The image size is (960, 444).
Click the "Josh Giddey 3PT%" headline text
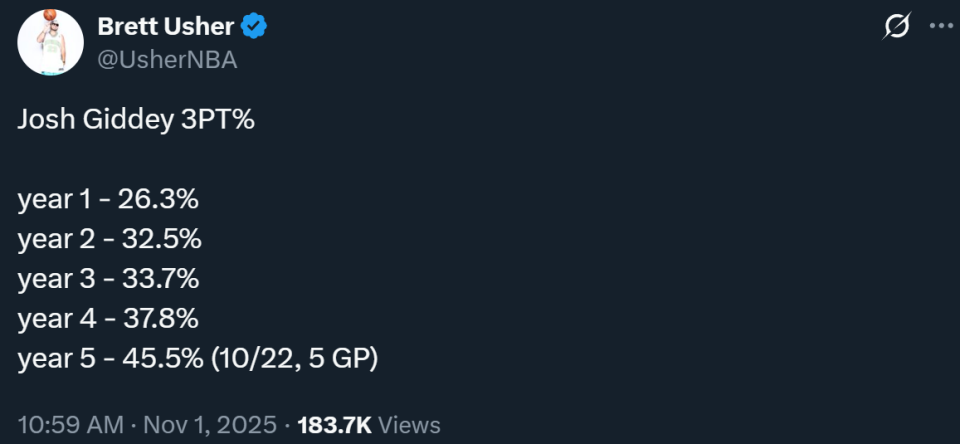pos(136,120)
